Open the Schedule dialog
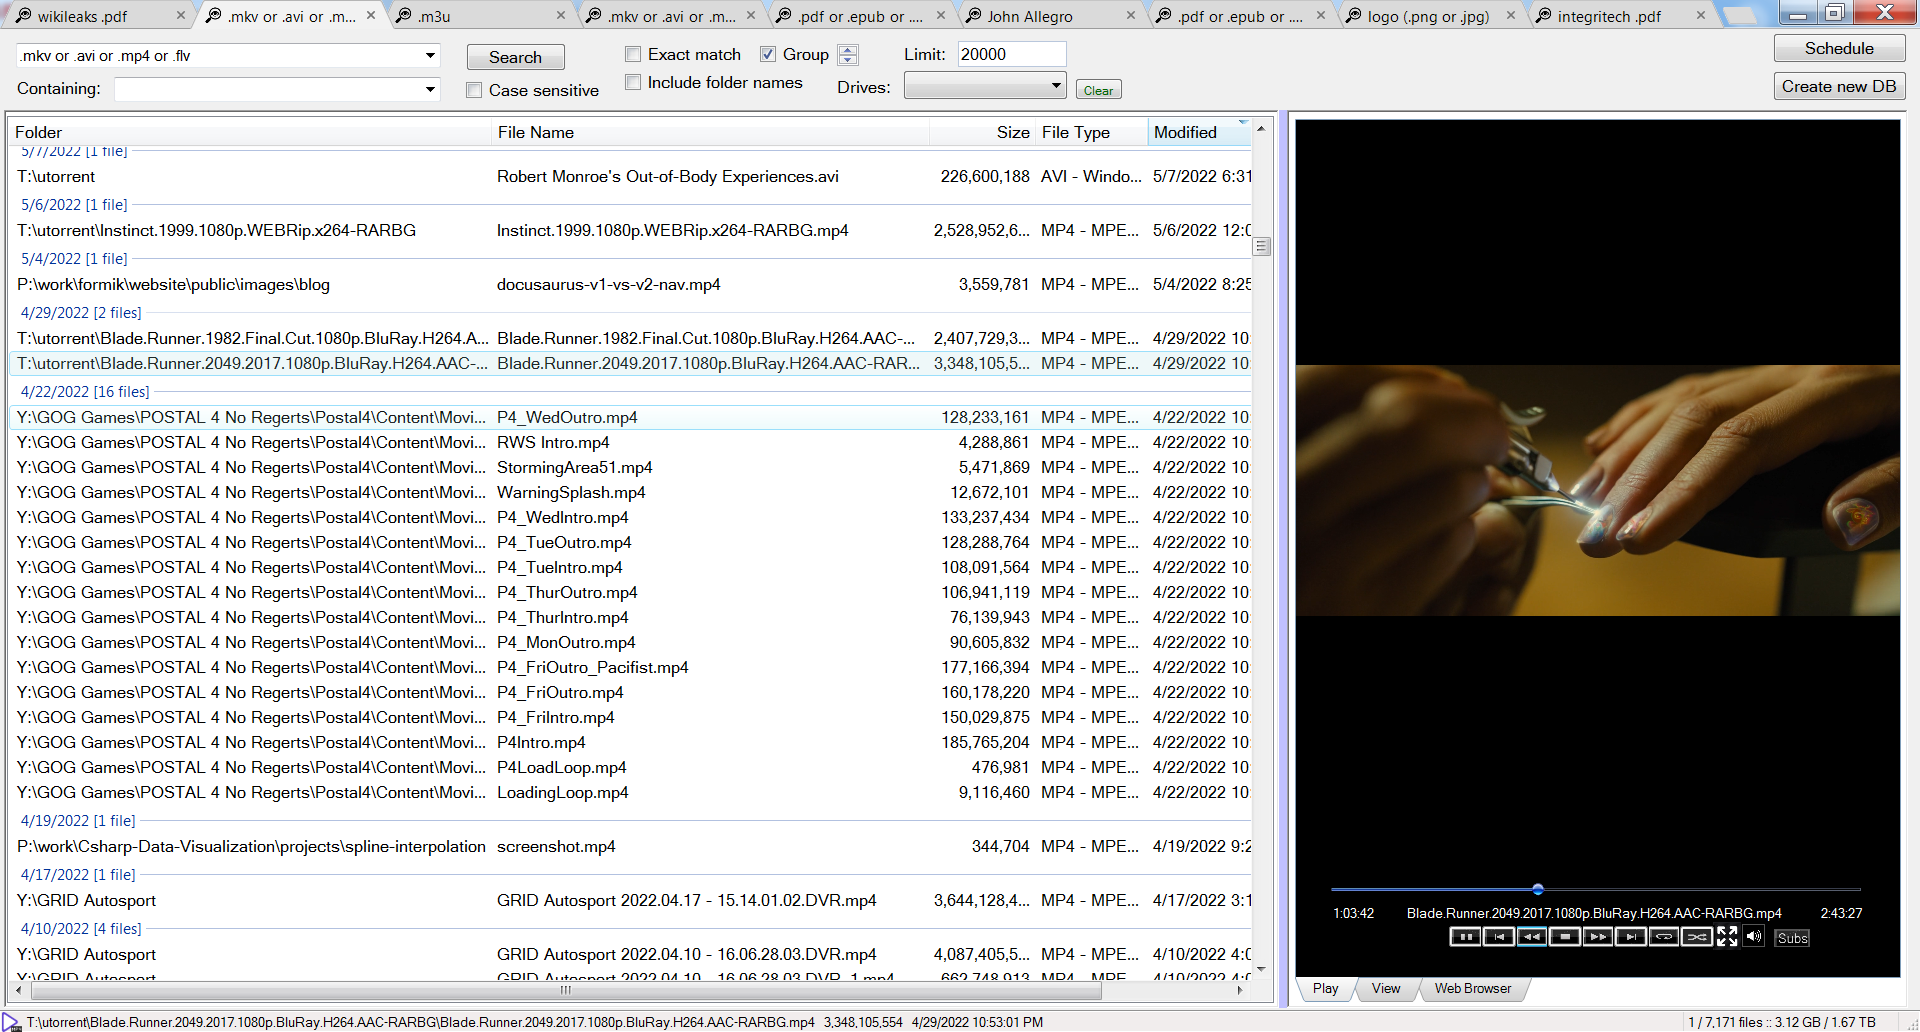Viewport: 1920px width, 1032px height. pyautogui.click(x=1839, y=48)
